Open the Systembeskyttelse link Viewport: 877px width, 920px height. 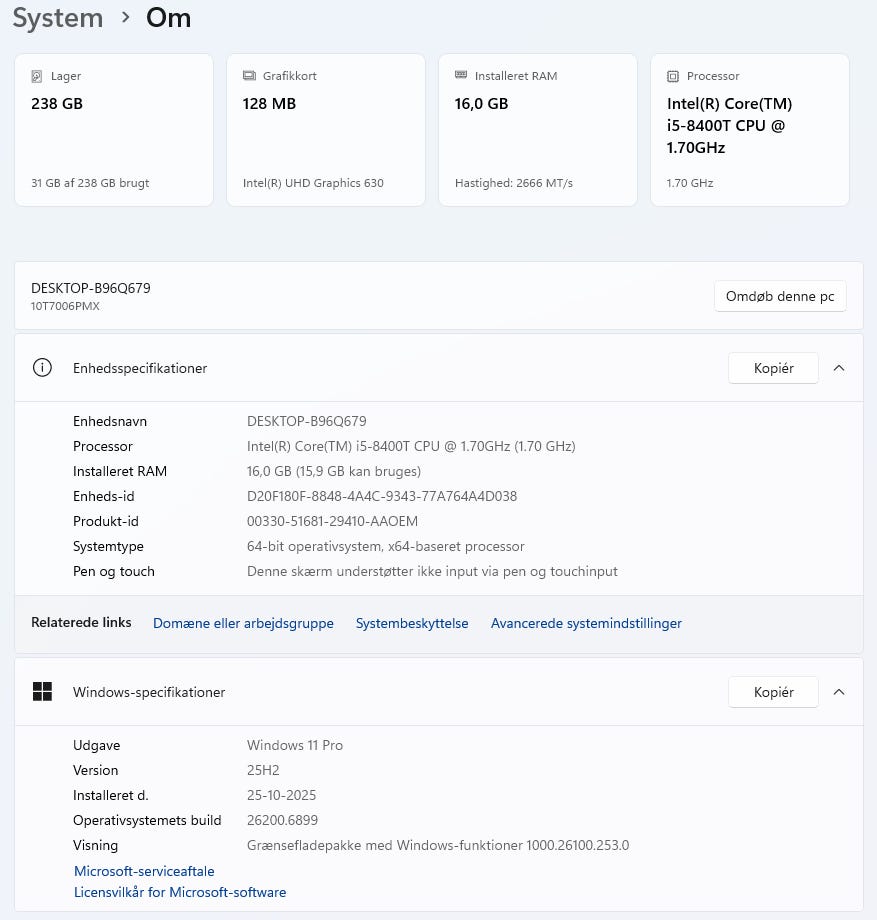pos(412,623)
